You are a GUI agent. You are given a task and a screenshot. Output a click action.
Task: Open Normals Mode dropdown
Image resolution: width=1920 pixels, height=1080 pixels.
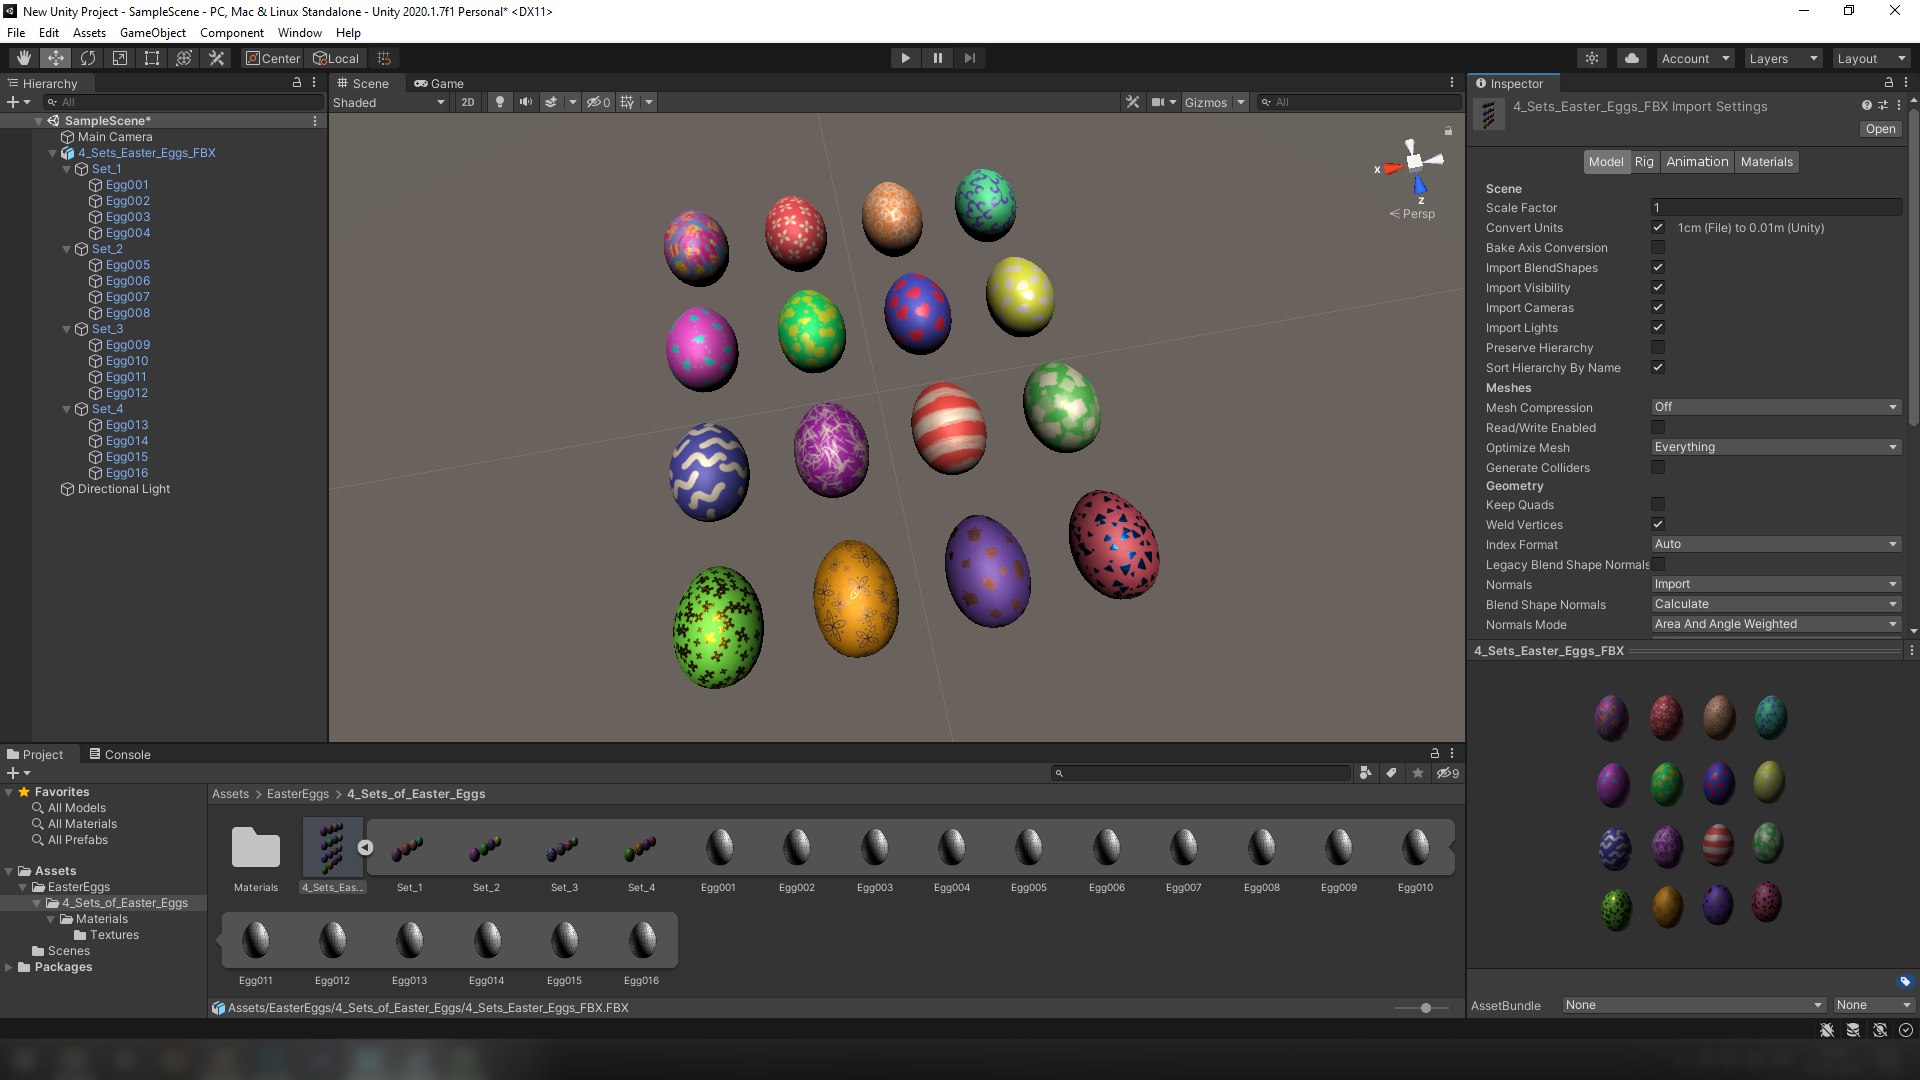[x=1776, y=624]
